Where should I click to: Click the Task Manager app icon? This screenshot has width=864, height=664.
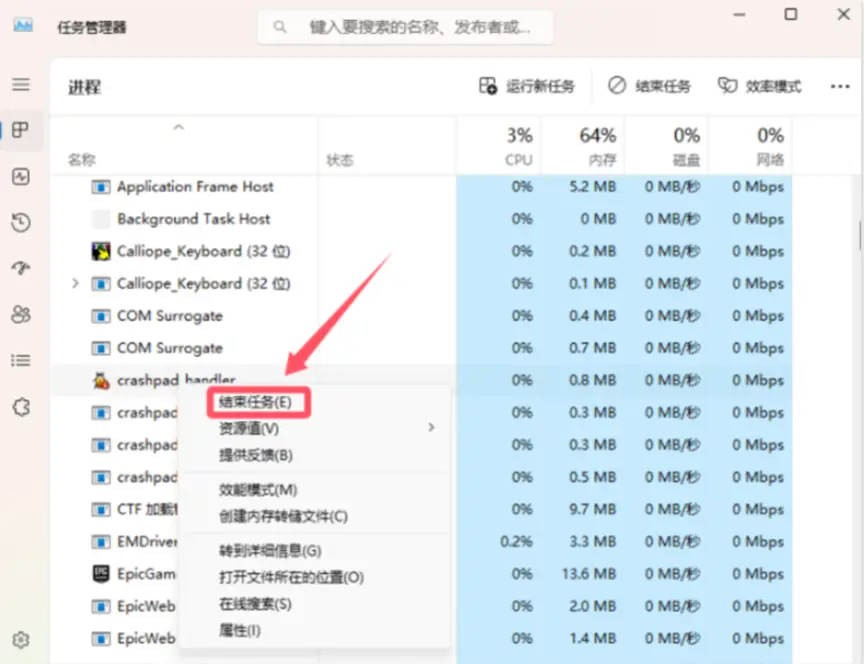[x=23, y=25]
